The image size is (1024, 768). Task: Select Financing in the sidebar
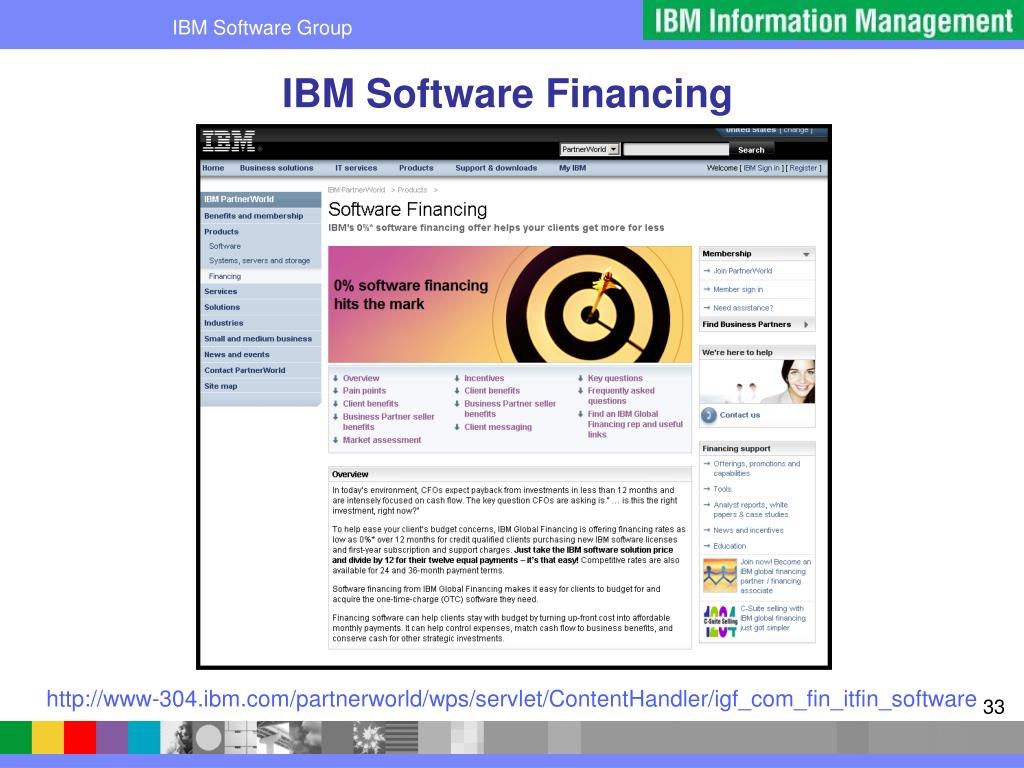pos(261,276)
